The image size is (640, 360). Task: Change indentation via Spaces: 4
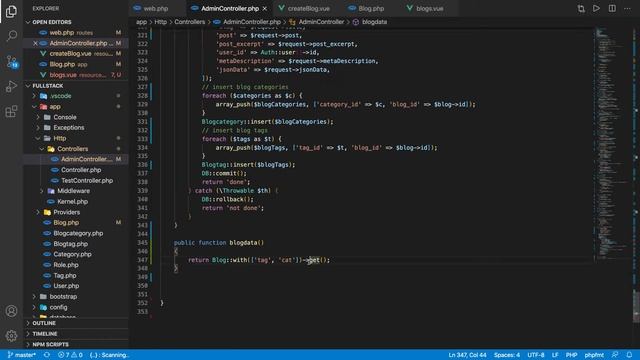click(x=507, y=355)
